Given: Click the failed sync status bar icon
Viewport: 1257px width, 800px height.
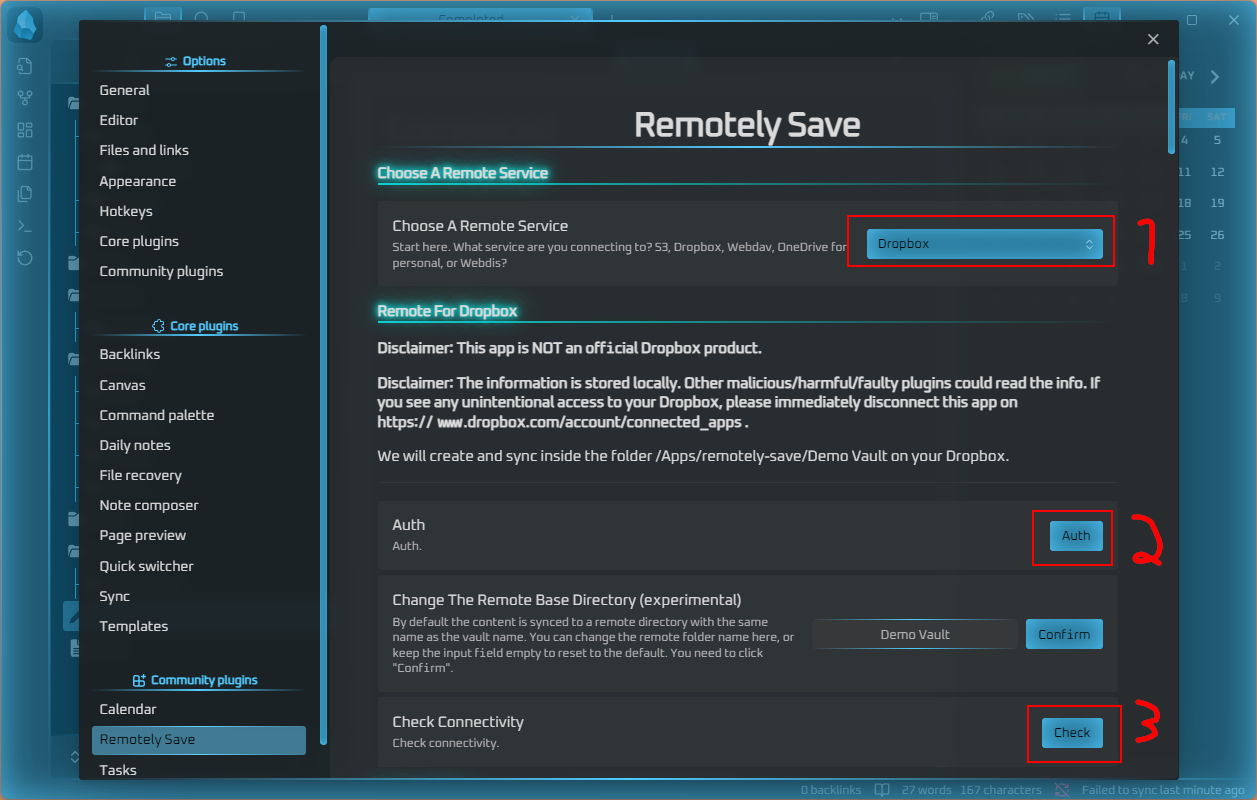Looking at the screenshot, I should (x=1062, y=790).
